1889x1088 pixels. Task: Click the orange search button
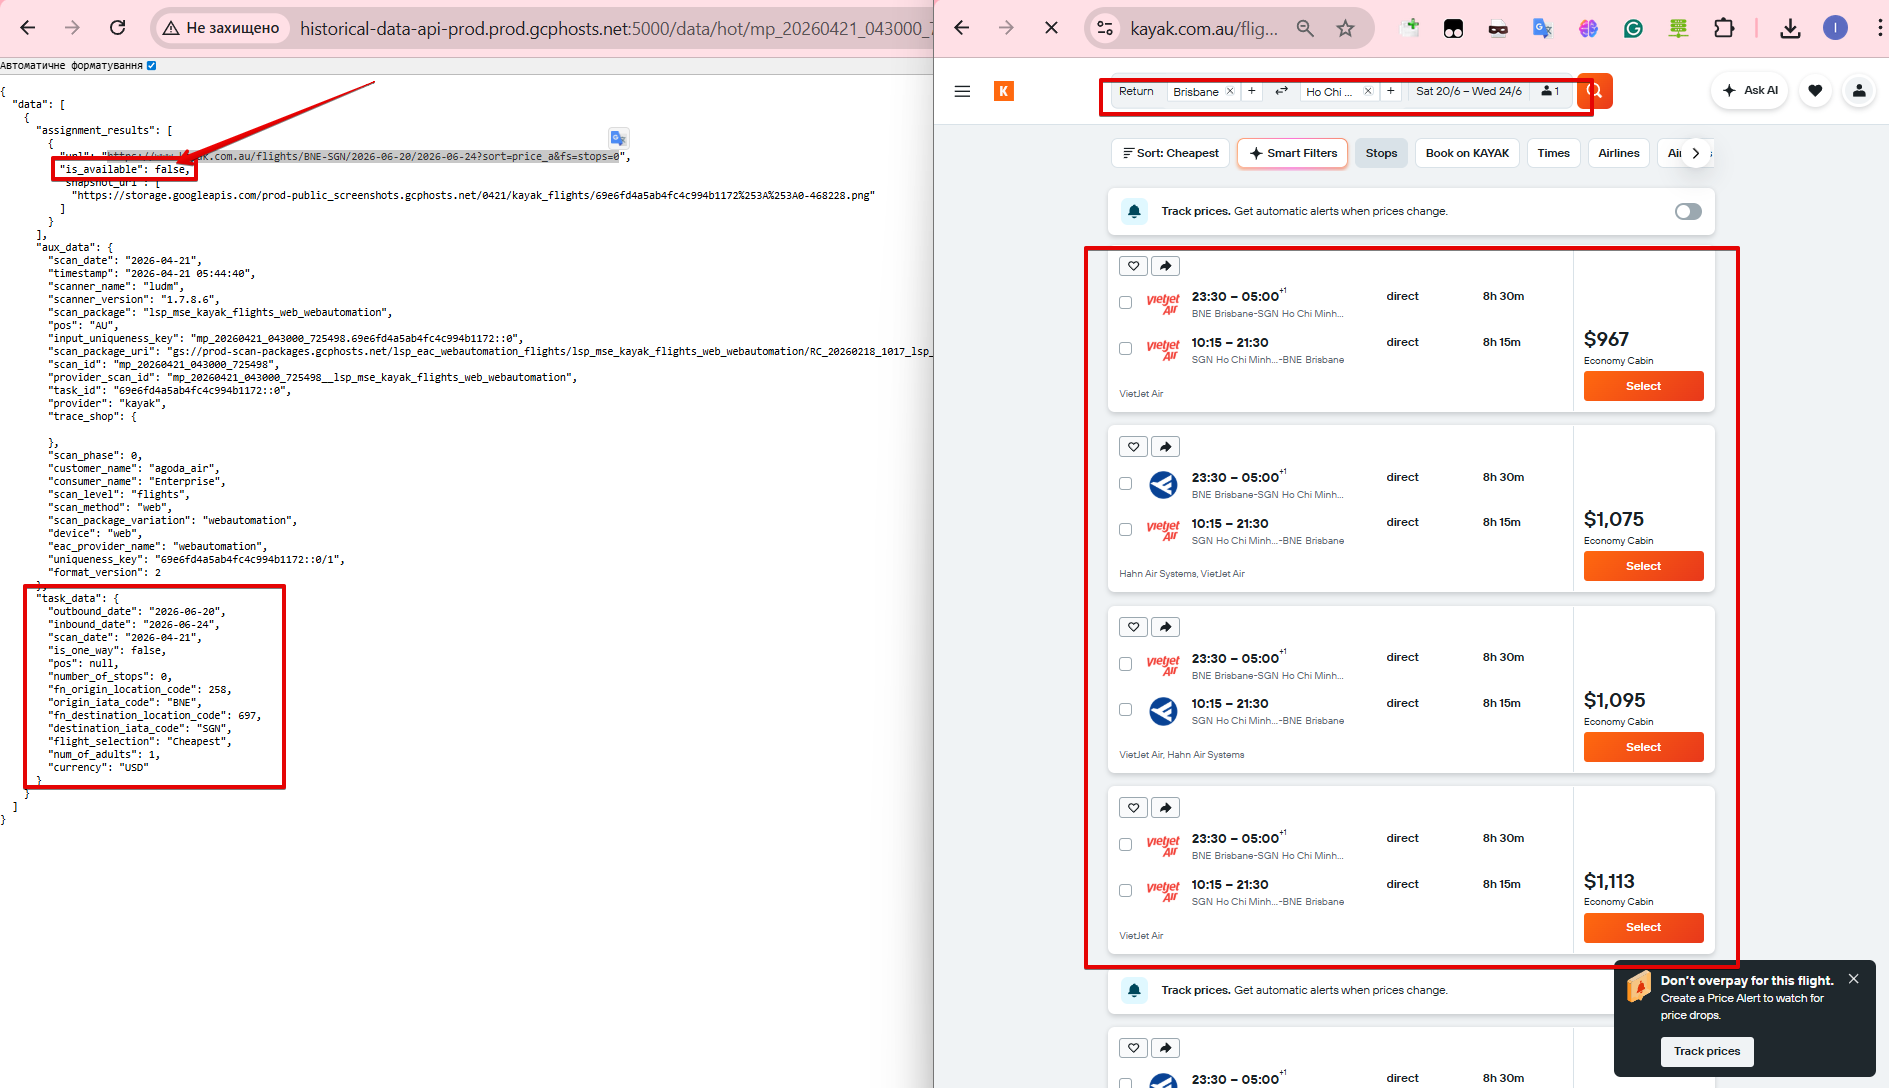(x=1596, y=91)
